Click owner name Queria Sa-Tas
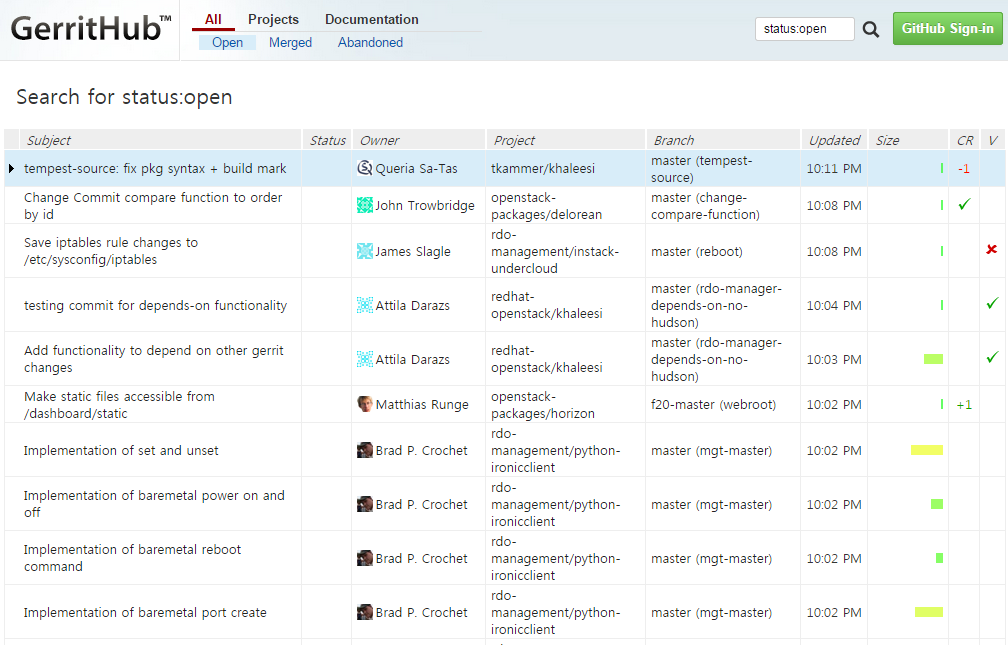1008x645 pixels. [417, 168]
